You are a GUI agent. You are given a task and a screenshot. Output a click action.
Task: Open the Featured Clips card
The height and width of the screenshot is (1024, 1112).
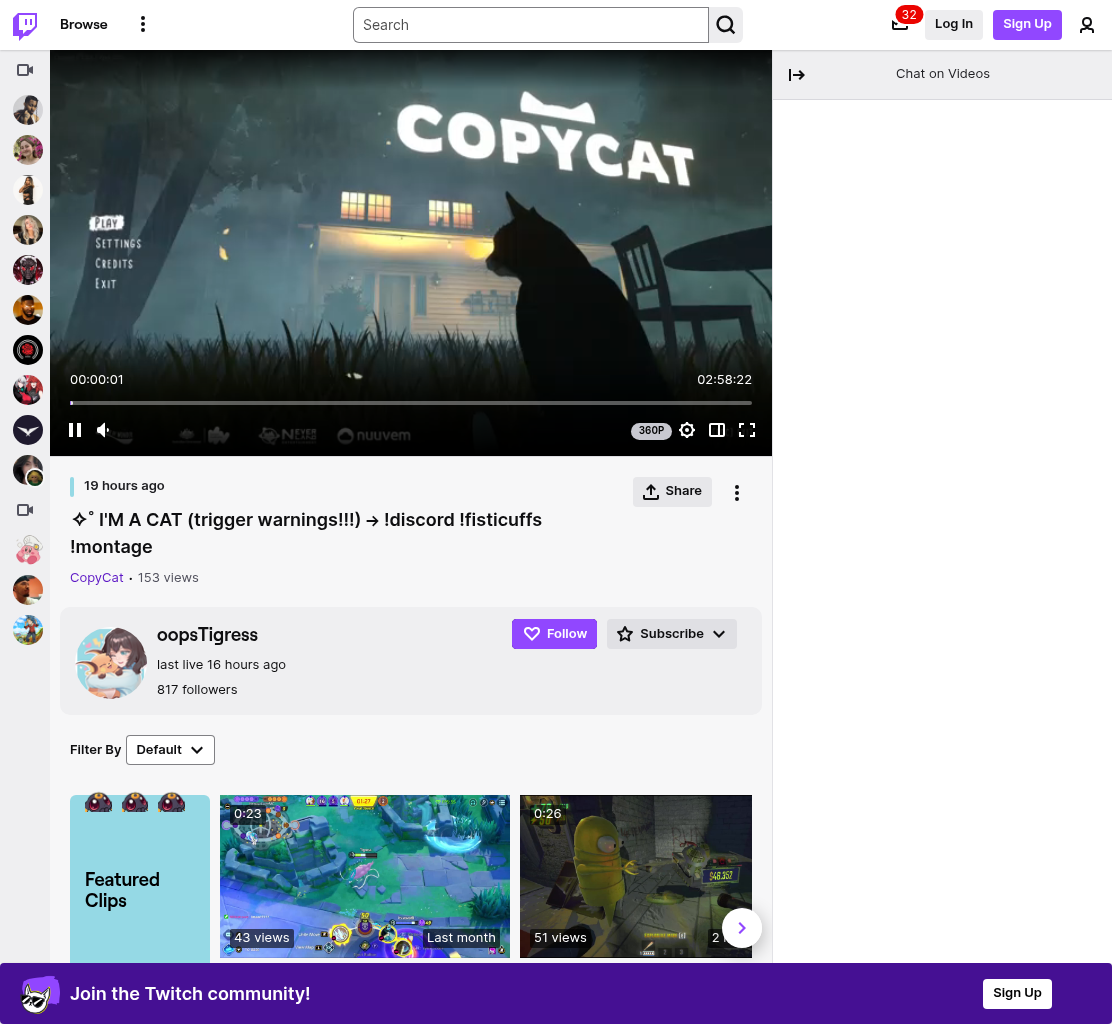(x=140, y=879)
